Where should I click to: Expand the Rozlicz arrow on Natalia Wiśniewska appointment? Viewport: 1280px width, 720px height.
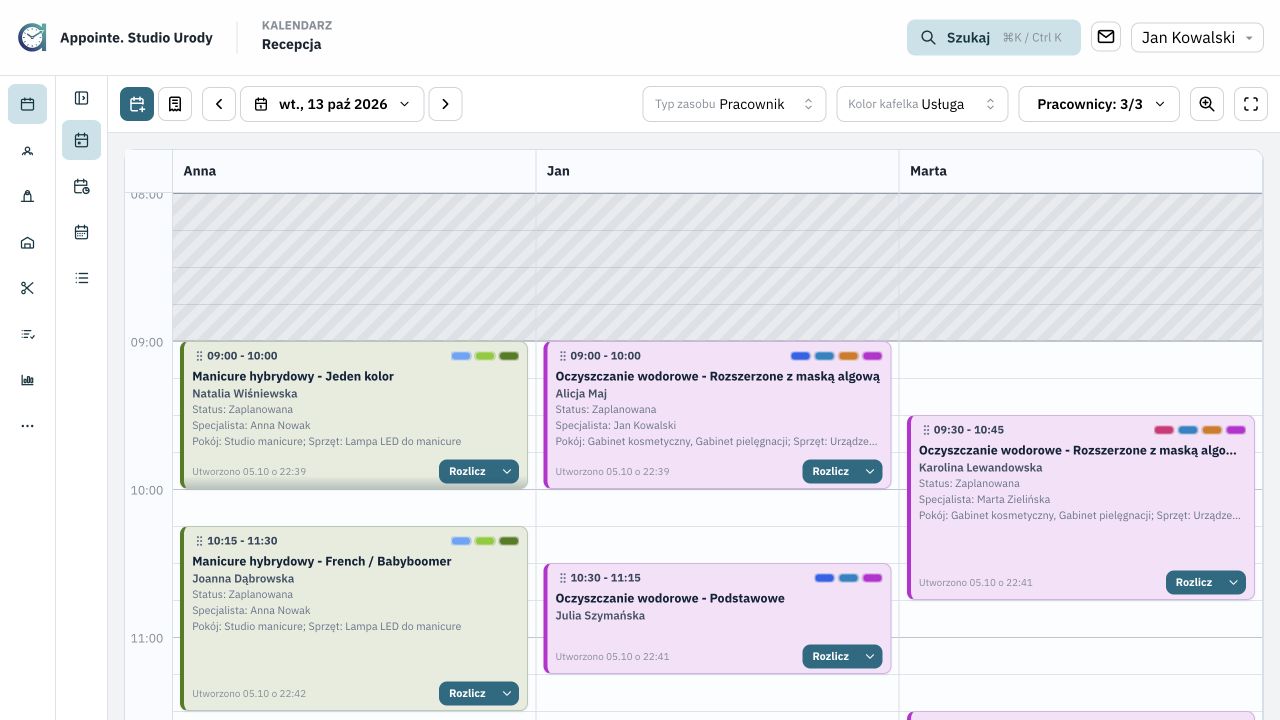tap(507, 472)
